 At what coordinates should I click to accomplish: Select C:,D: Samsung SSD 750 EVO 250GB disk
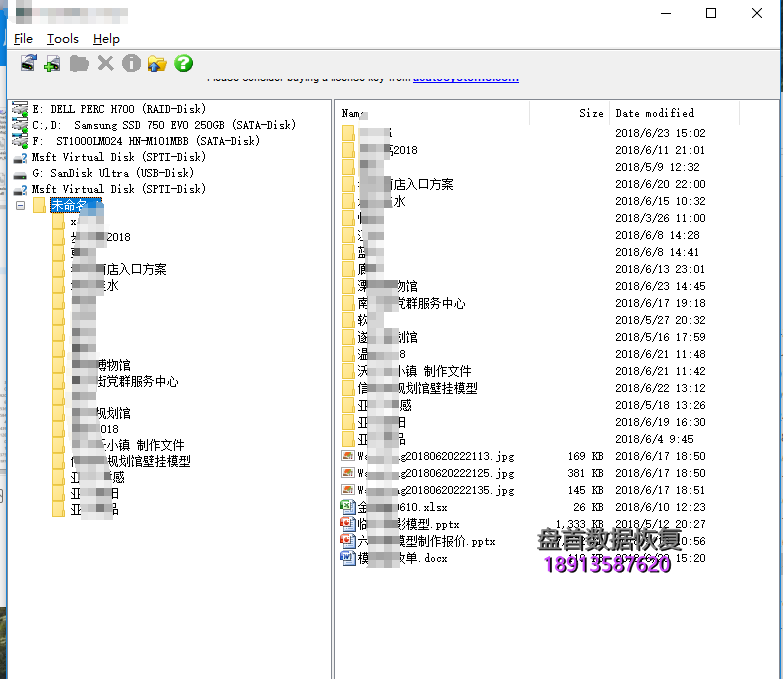(164, 125)
